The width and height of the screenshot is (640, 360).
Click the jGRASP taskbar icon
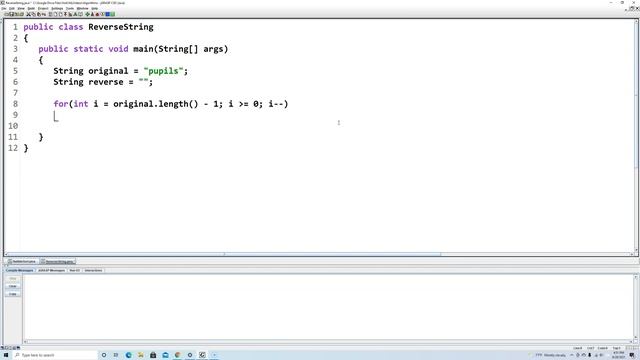(202, 355)
